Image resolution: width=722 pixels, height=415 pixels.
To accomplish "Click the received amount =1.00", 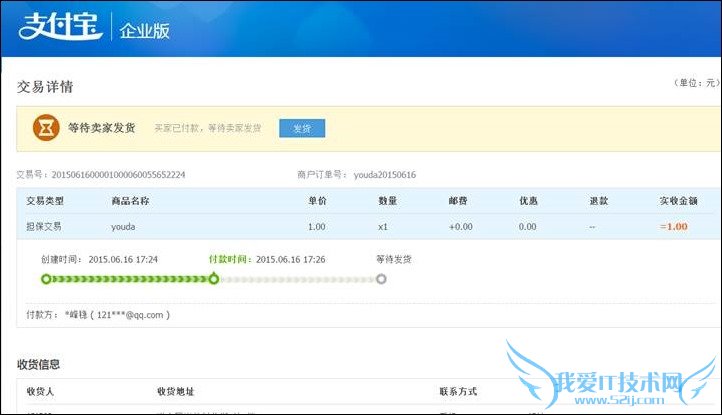I will [x=674, y=227].
